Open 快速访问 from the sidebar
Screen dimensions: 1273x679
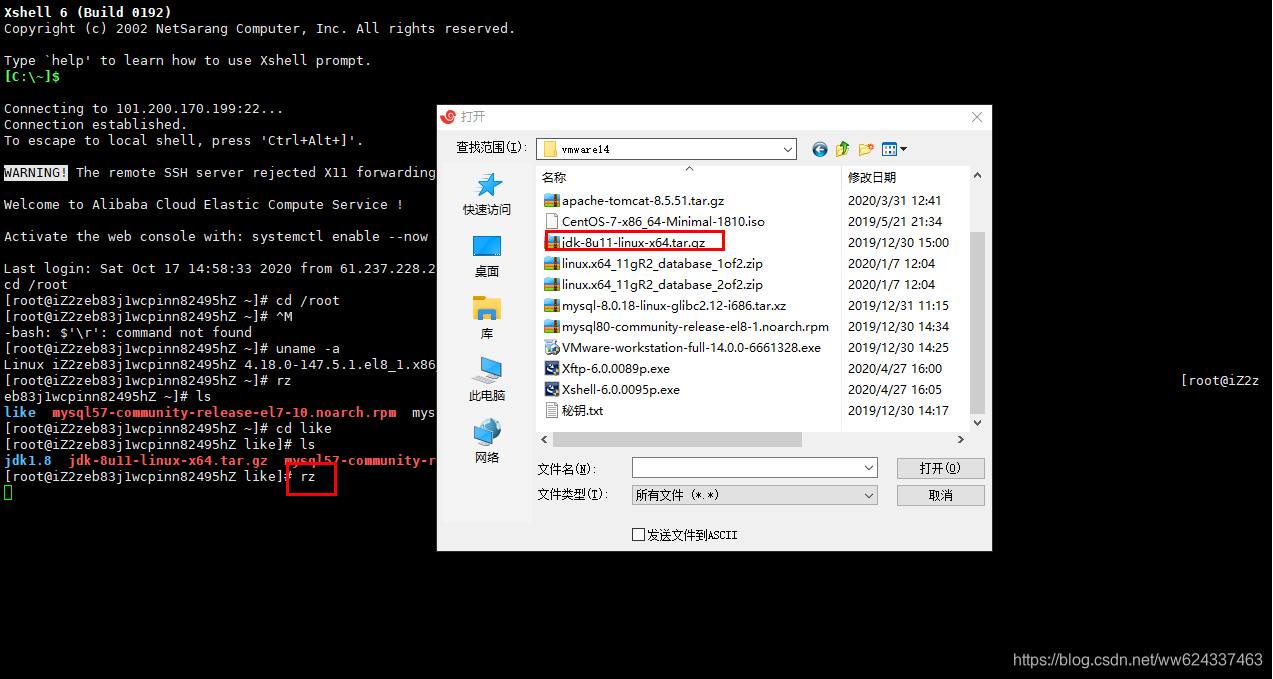click(486, 195)
